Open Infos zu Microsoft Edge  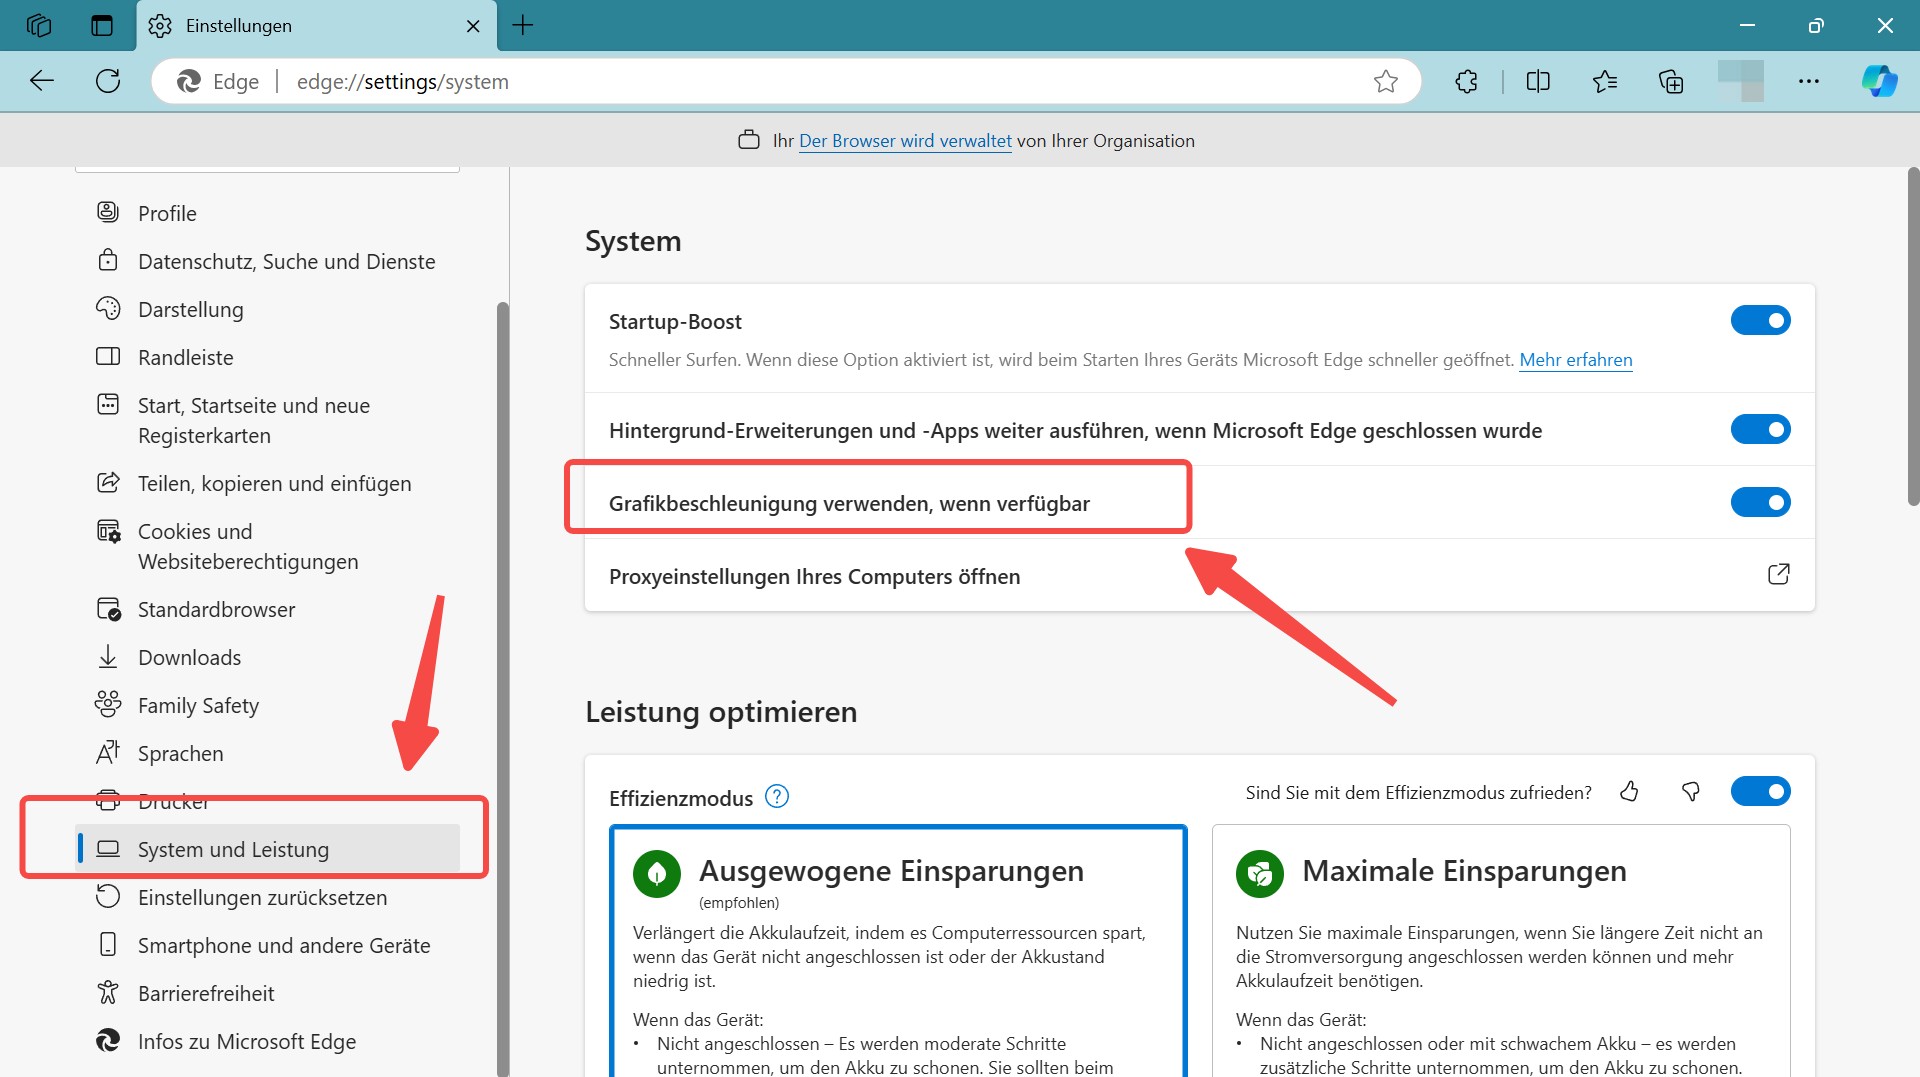coord(268,1041)
